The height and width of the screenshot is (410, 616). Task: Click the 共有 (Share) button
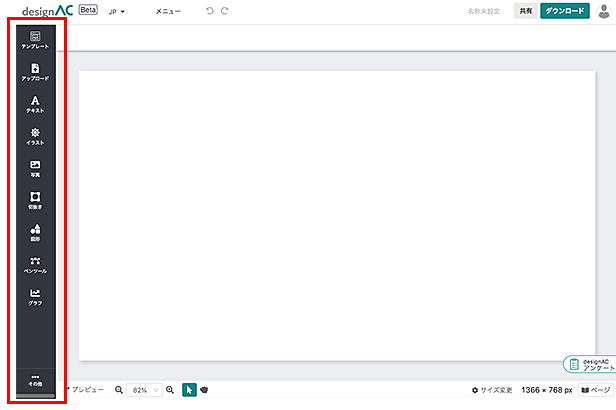pos(526,11)
